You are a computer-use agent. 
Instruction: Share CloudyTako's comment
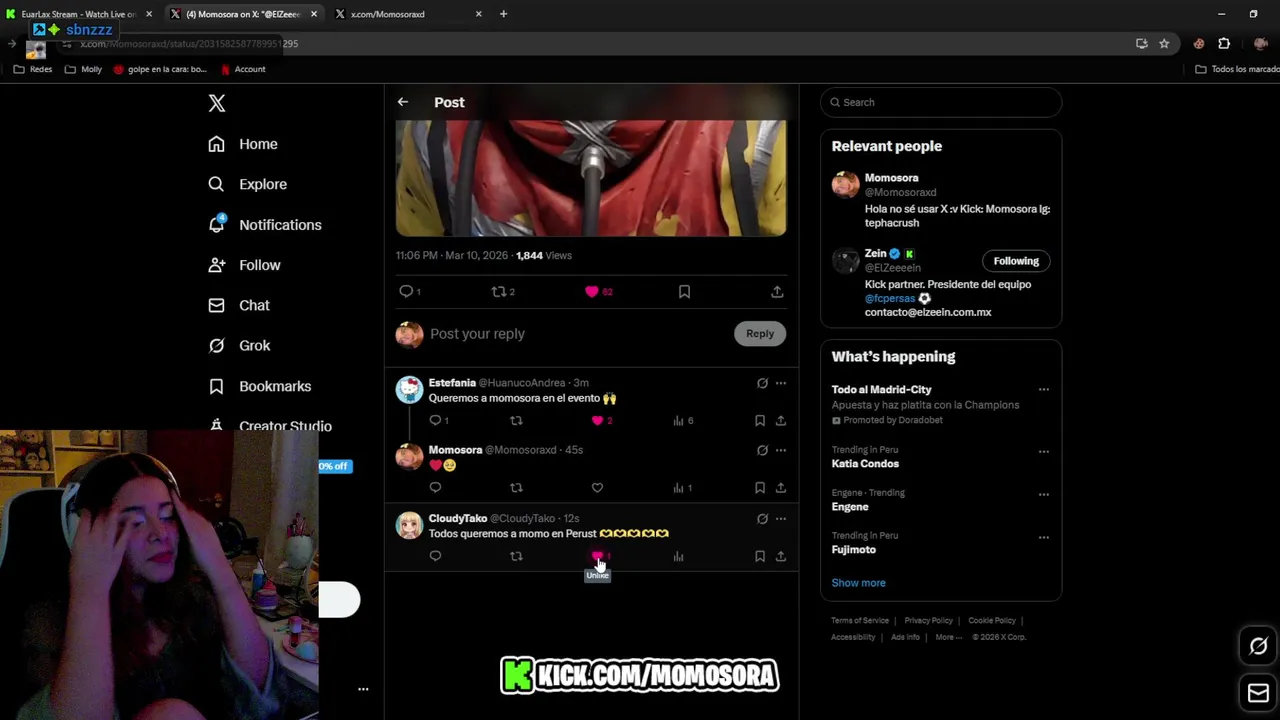[x=781, y=556]
